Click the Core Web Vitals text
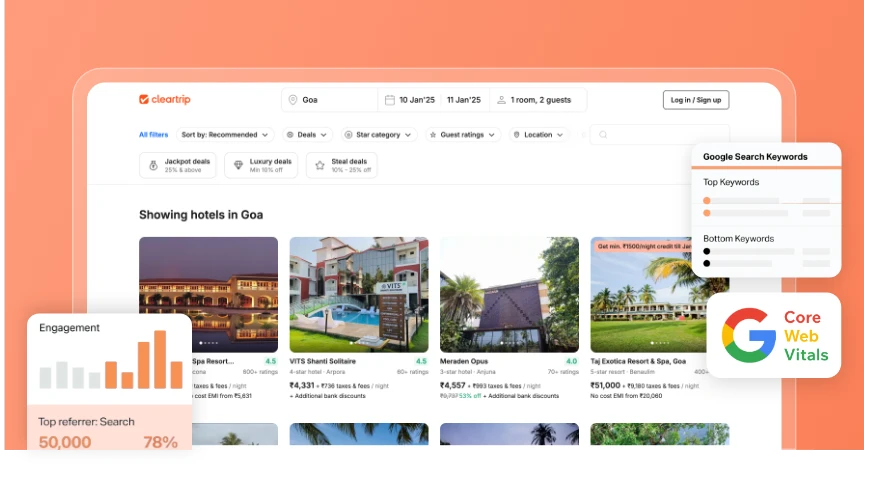The width and height of the screenshot is (876, 485). point(806,336)
